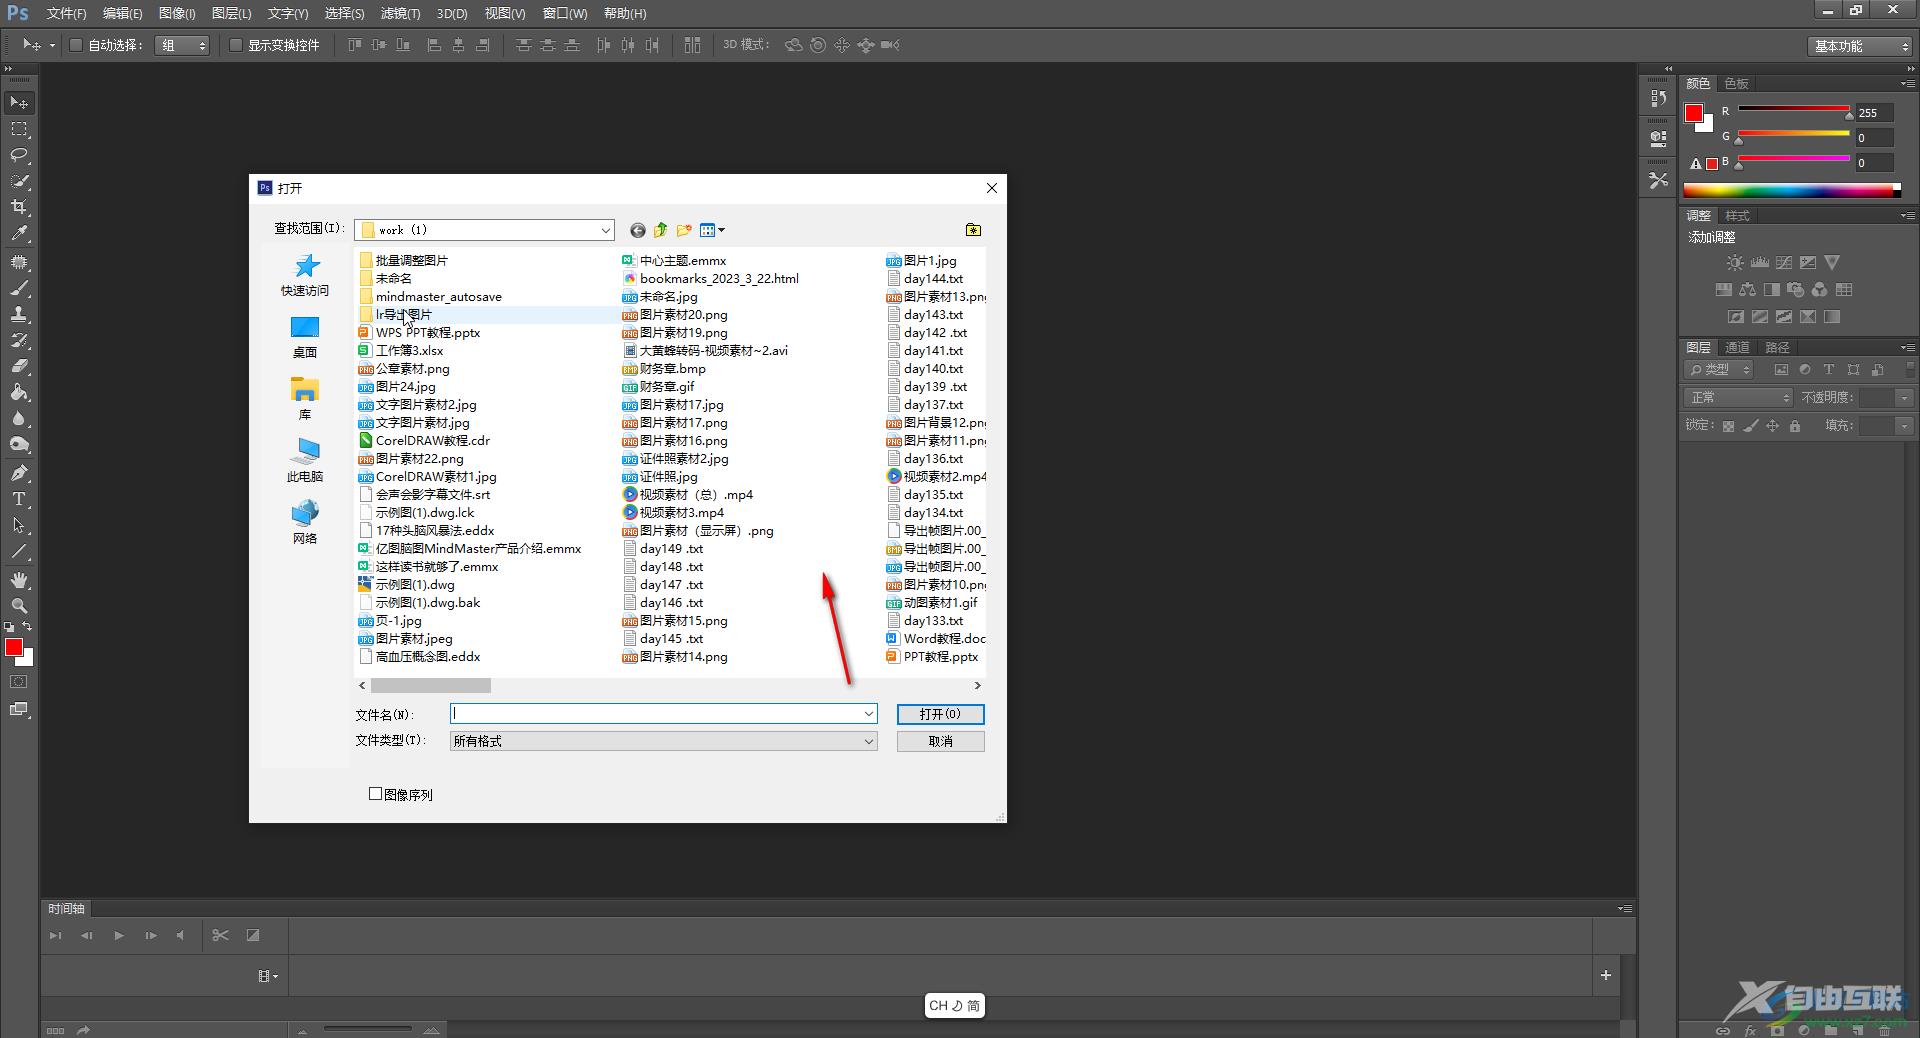Open Quick Access location in sidebar

click(x=305, y=275)
